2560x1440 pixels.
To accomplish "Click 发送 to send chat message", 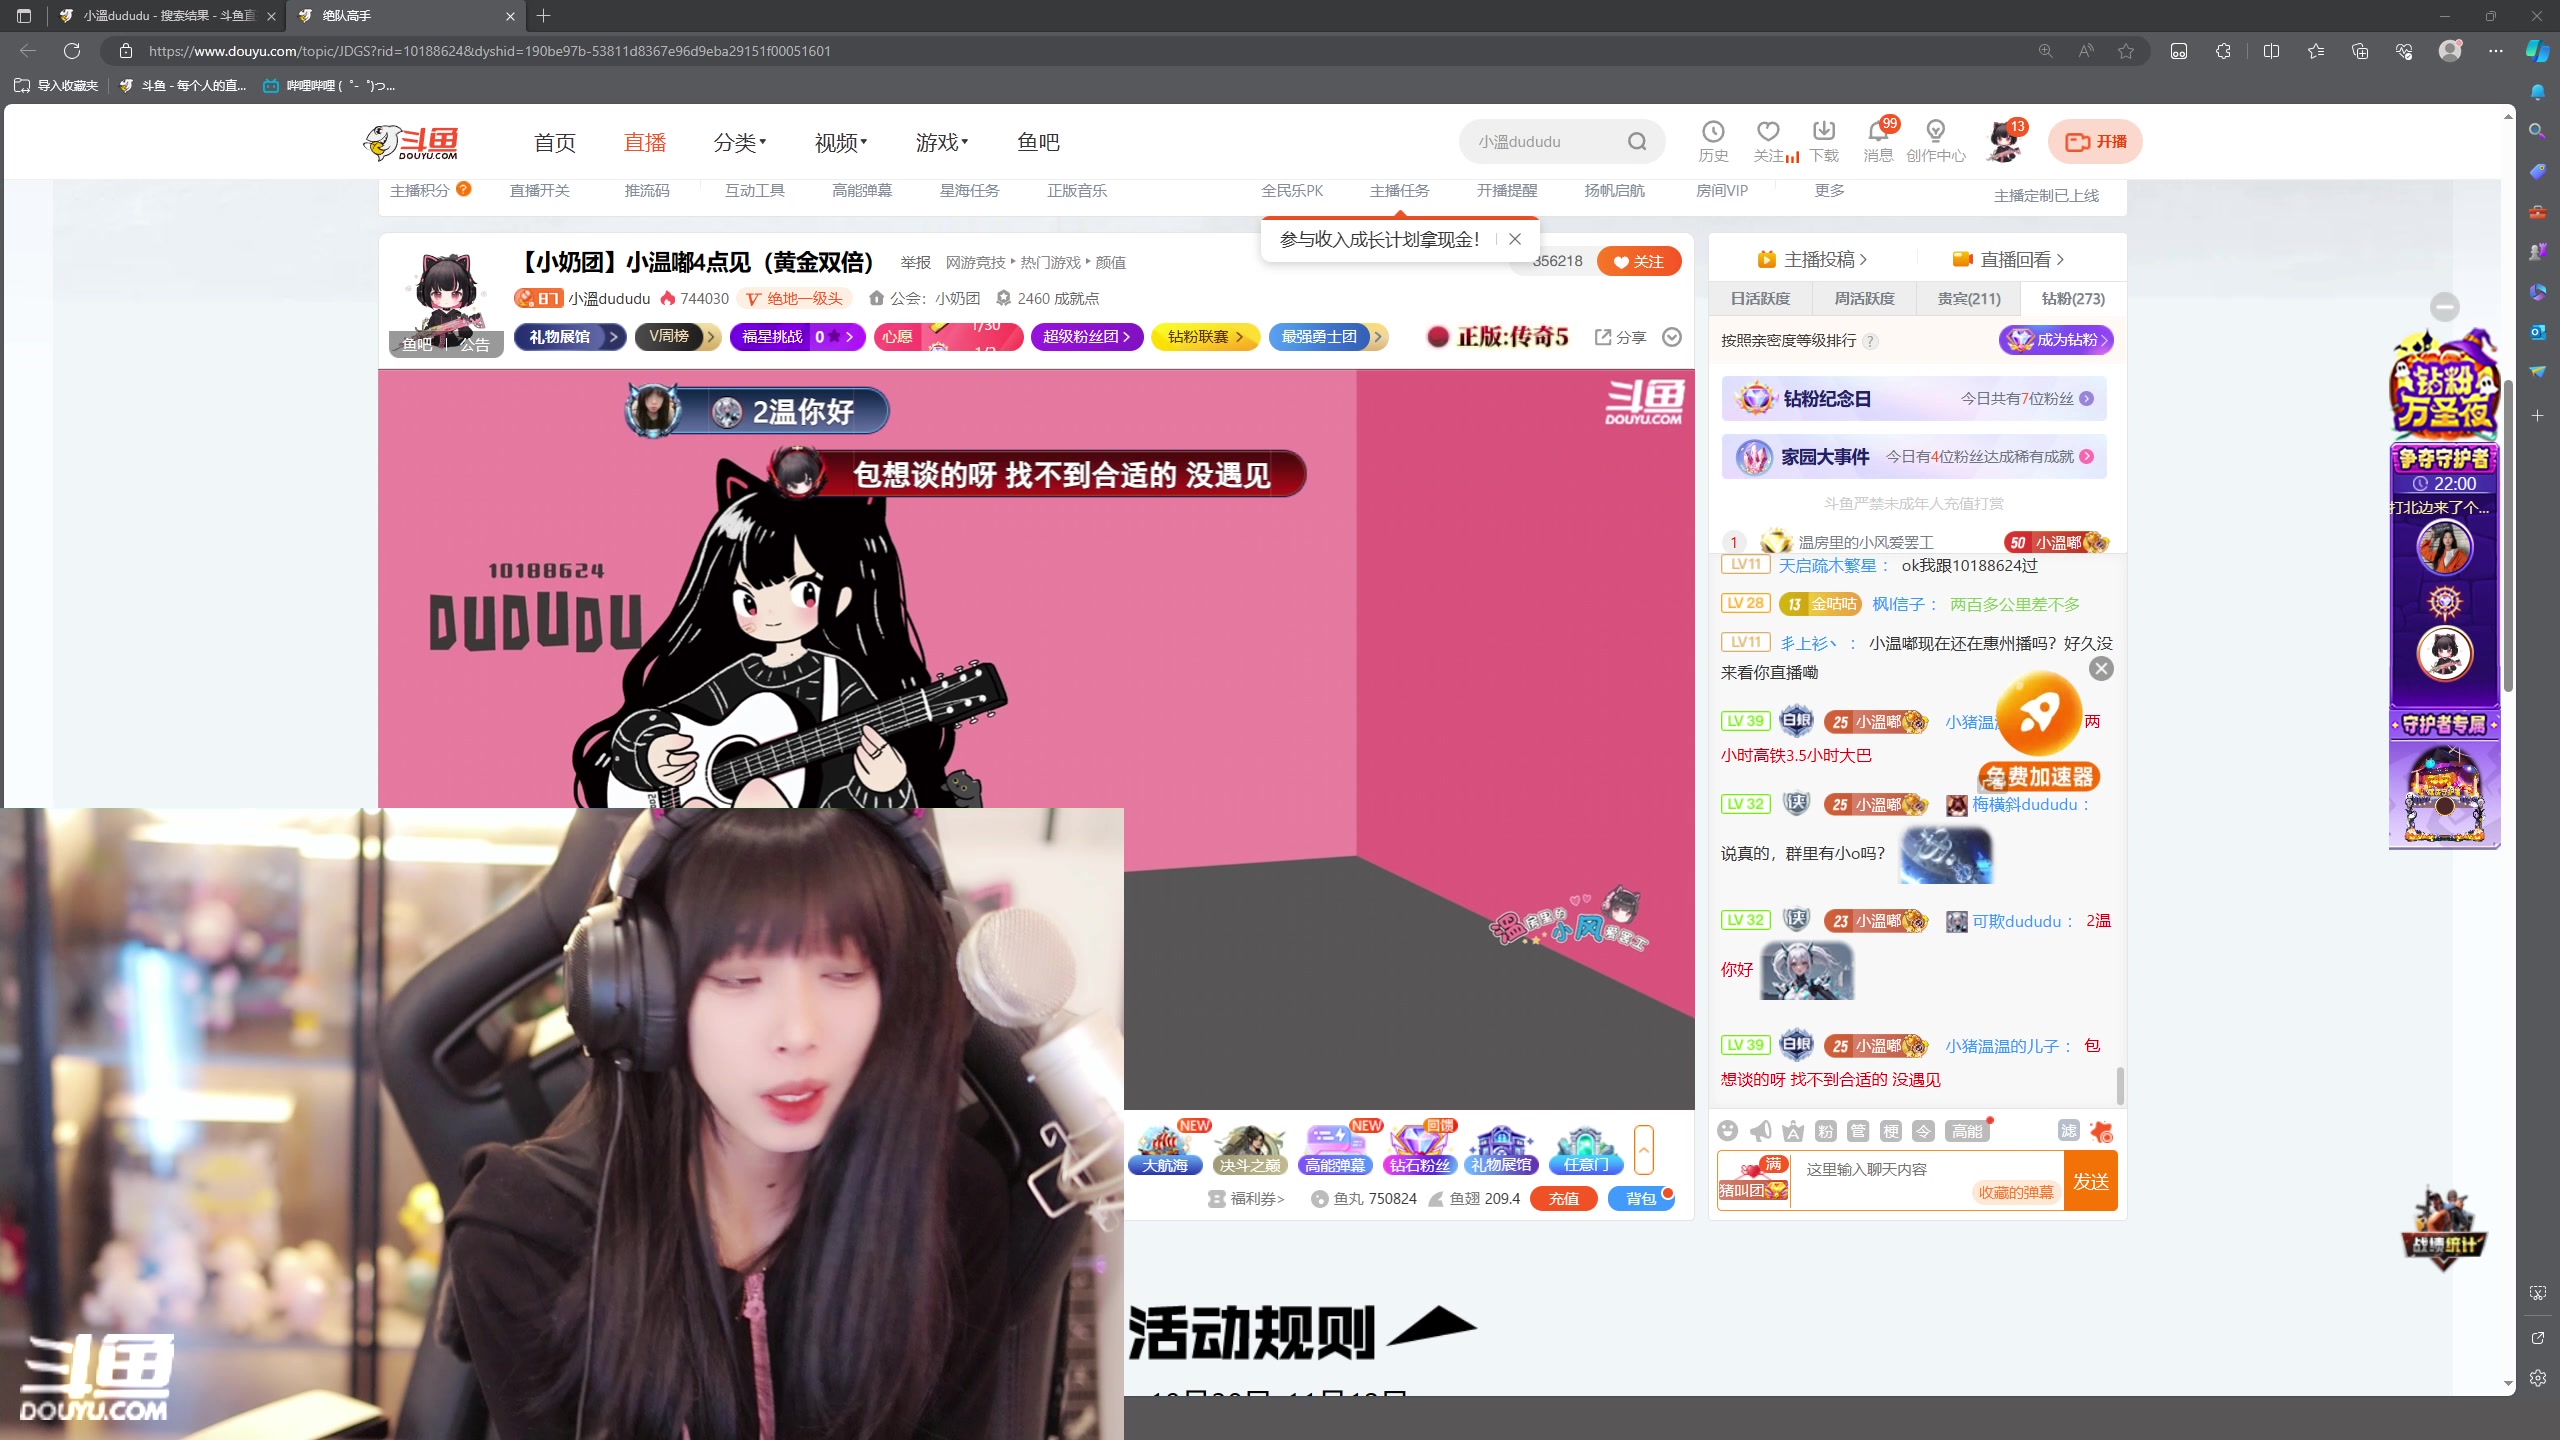I will 2091,1181.
